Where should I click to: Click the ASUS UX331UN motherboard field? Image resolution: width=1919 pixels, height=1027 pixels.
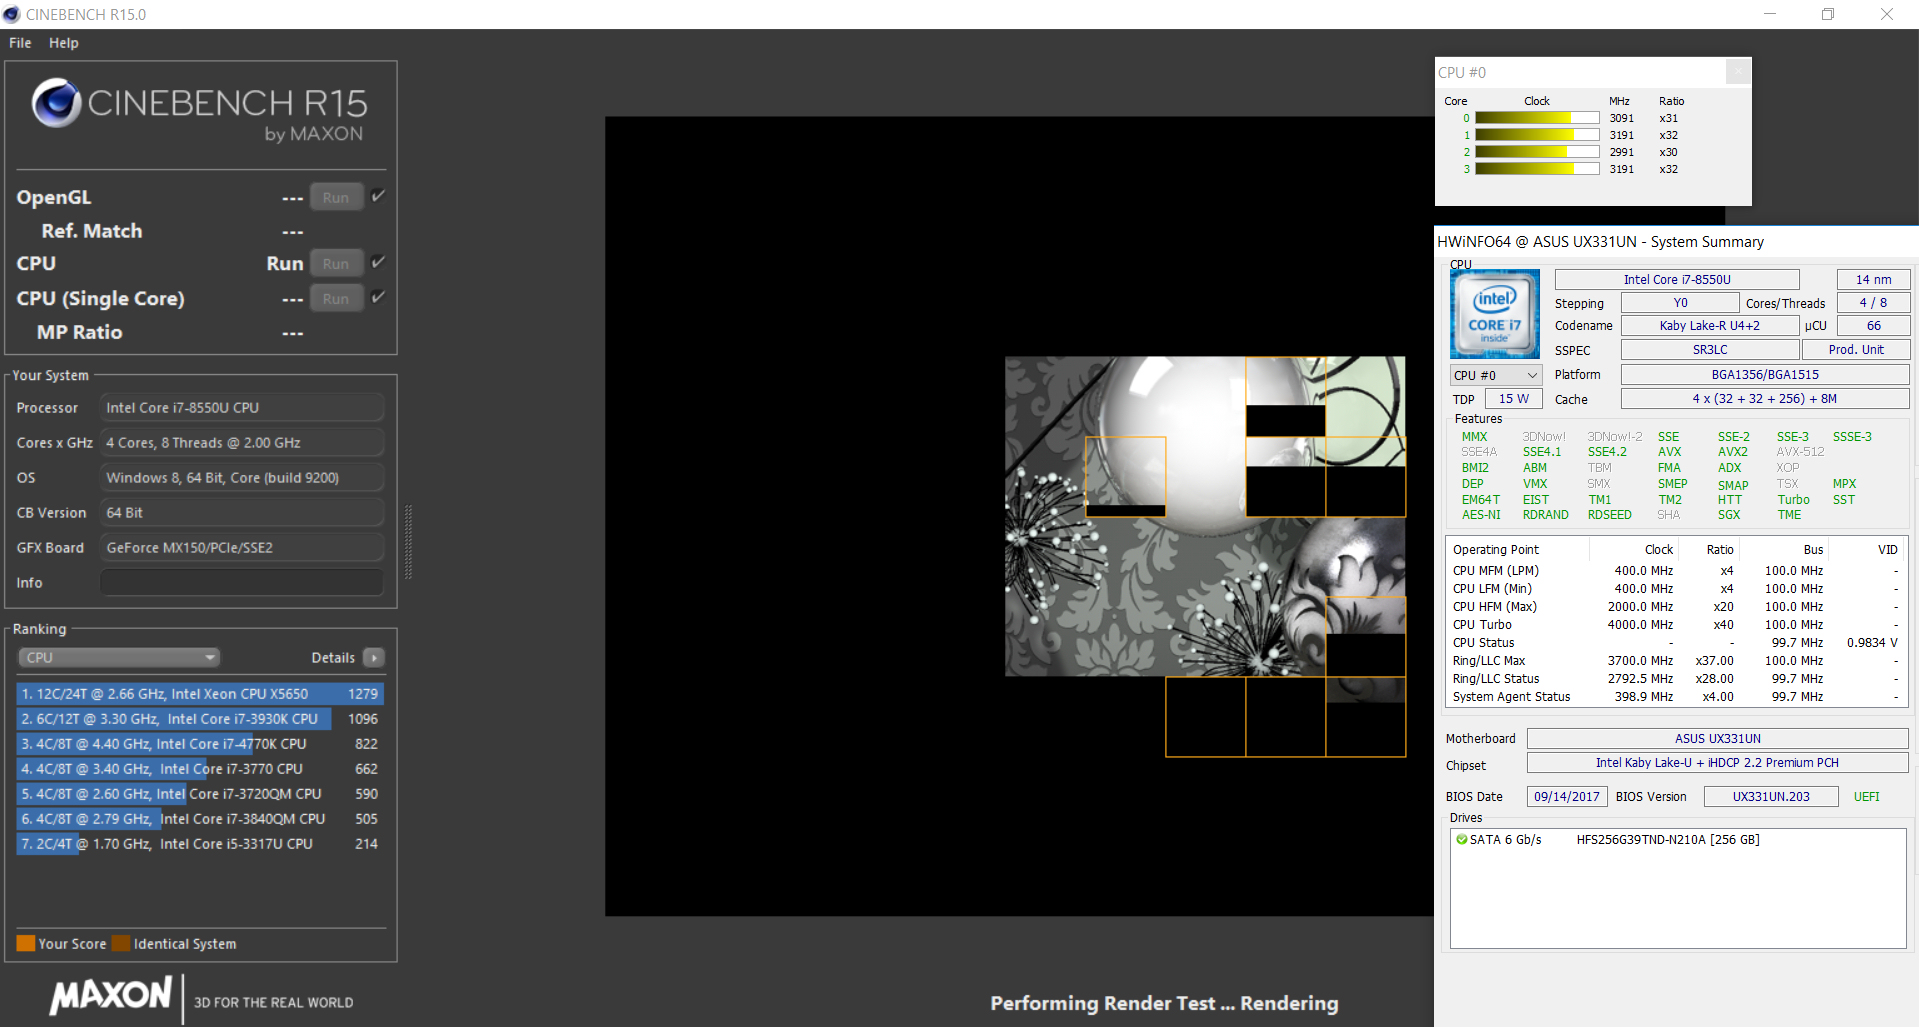[1717, 739]
